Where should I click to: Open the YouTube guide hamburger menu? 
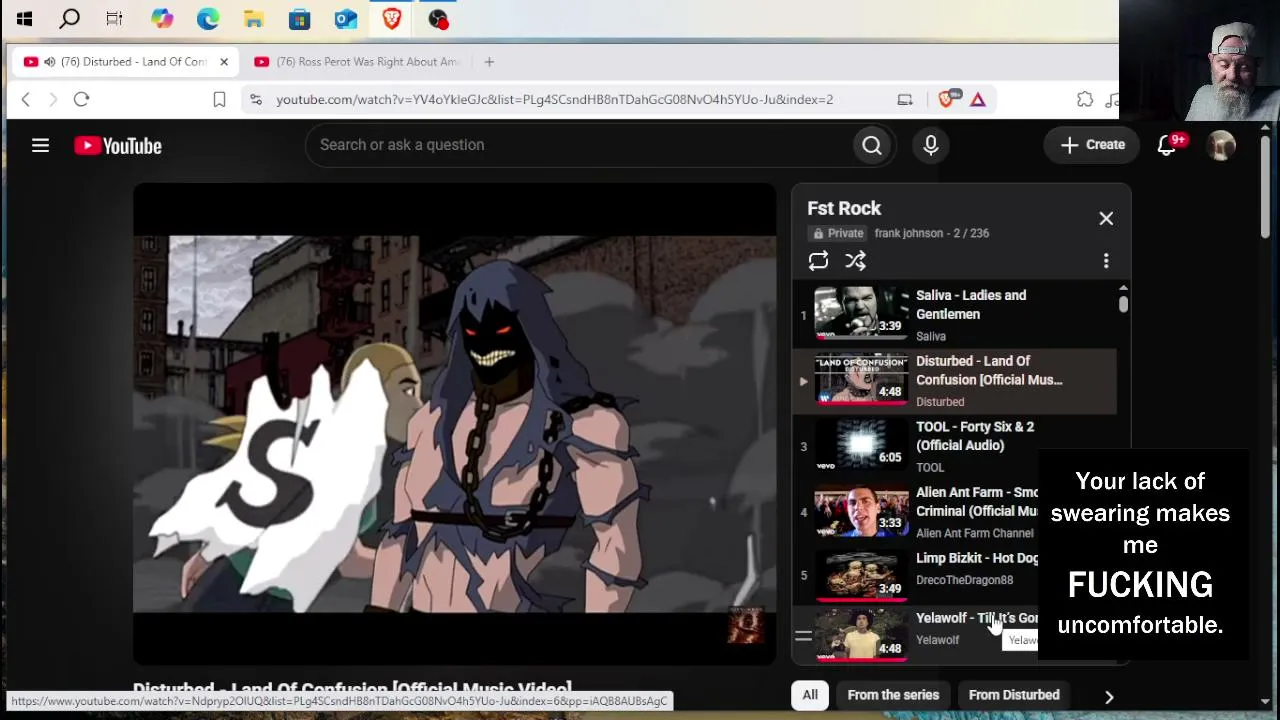pyautogui.click(x=40, y=146)
